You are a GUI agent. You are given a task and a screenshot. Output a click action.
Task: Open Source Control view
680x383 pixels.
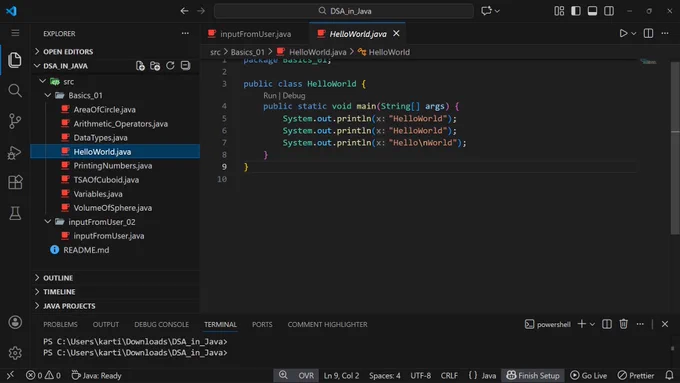(15, 121)
